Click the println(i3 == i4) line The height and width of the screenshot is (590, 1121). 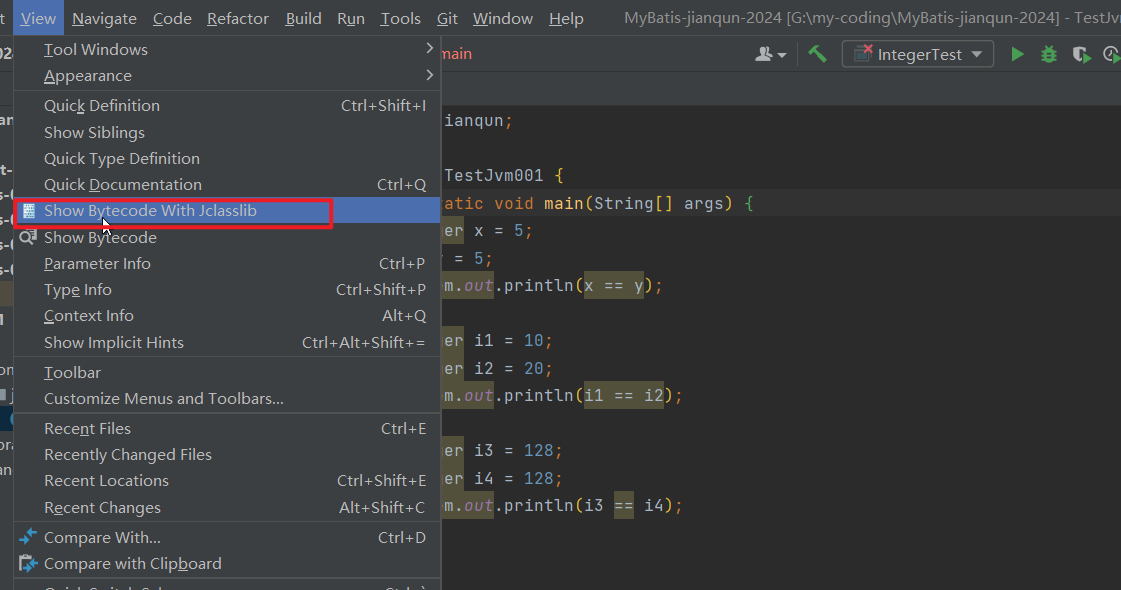click(x=563, y=506)
